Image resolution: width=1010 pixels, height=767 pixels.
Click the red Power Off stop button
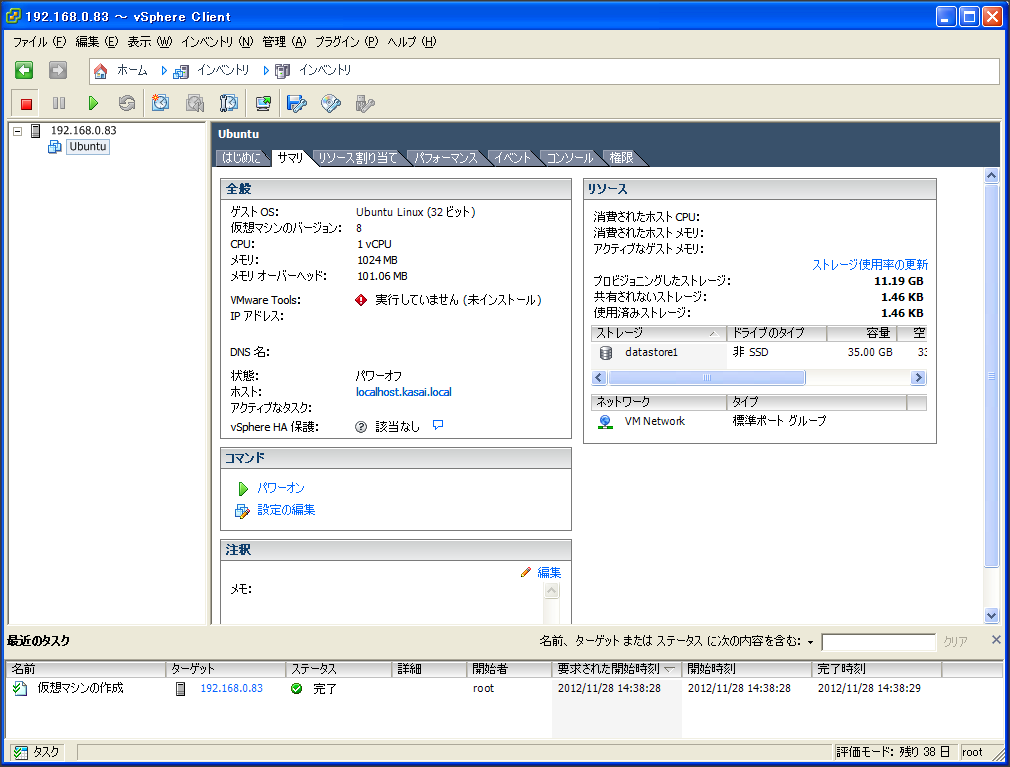point(26,104)
